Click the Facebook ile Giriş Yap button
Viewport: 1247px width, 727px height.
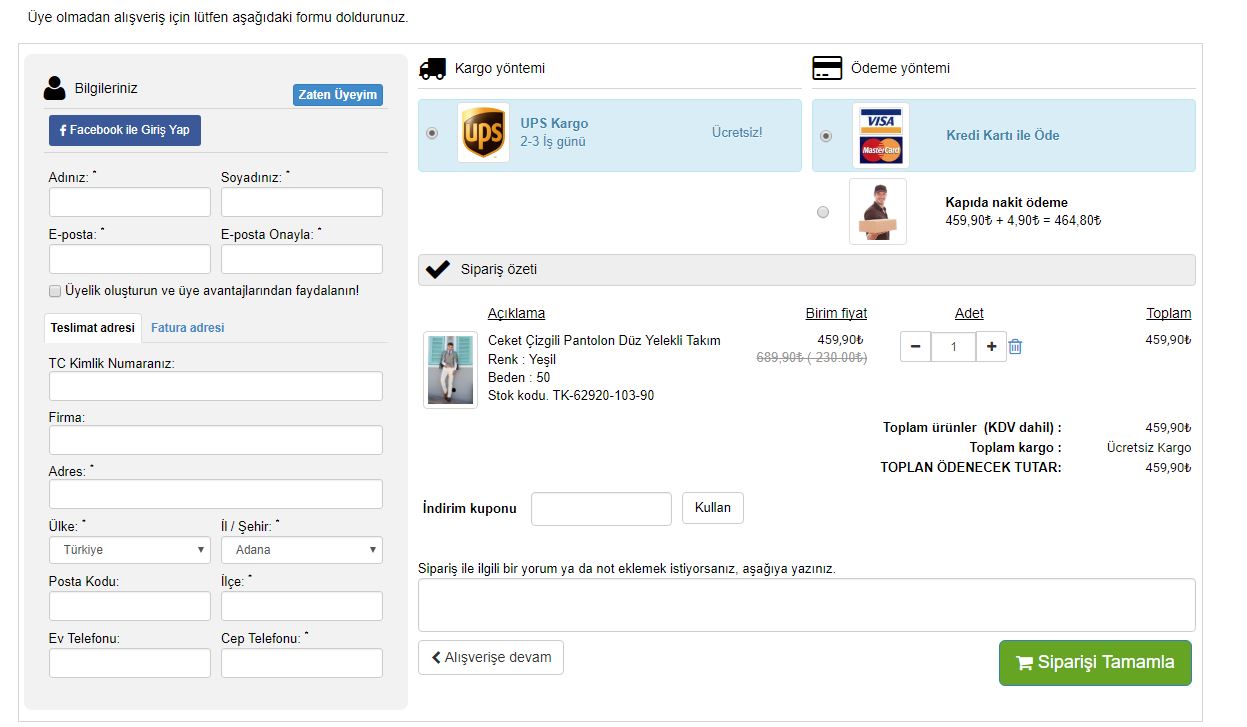pyautogui.click(x=125, y=130)
